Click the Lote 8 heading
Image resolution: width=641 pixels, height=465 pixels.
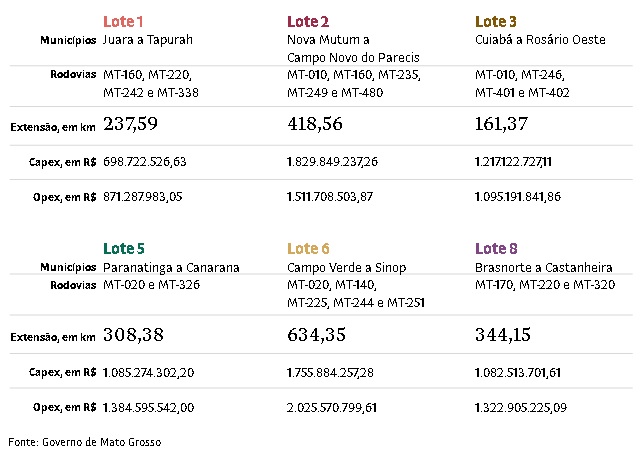(496, 248)
